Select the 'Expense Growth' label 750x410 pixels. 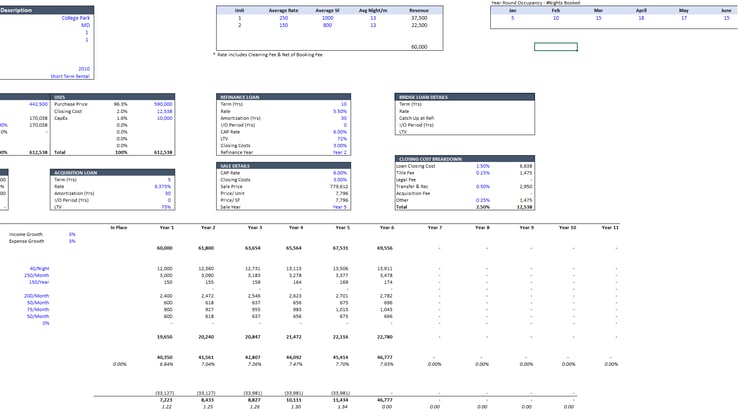point(27,241)
